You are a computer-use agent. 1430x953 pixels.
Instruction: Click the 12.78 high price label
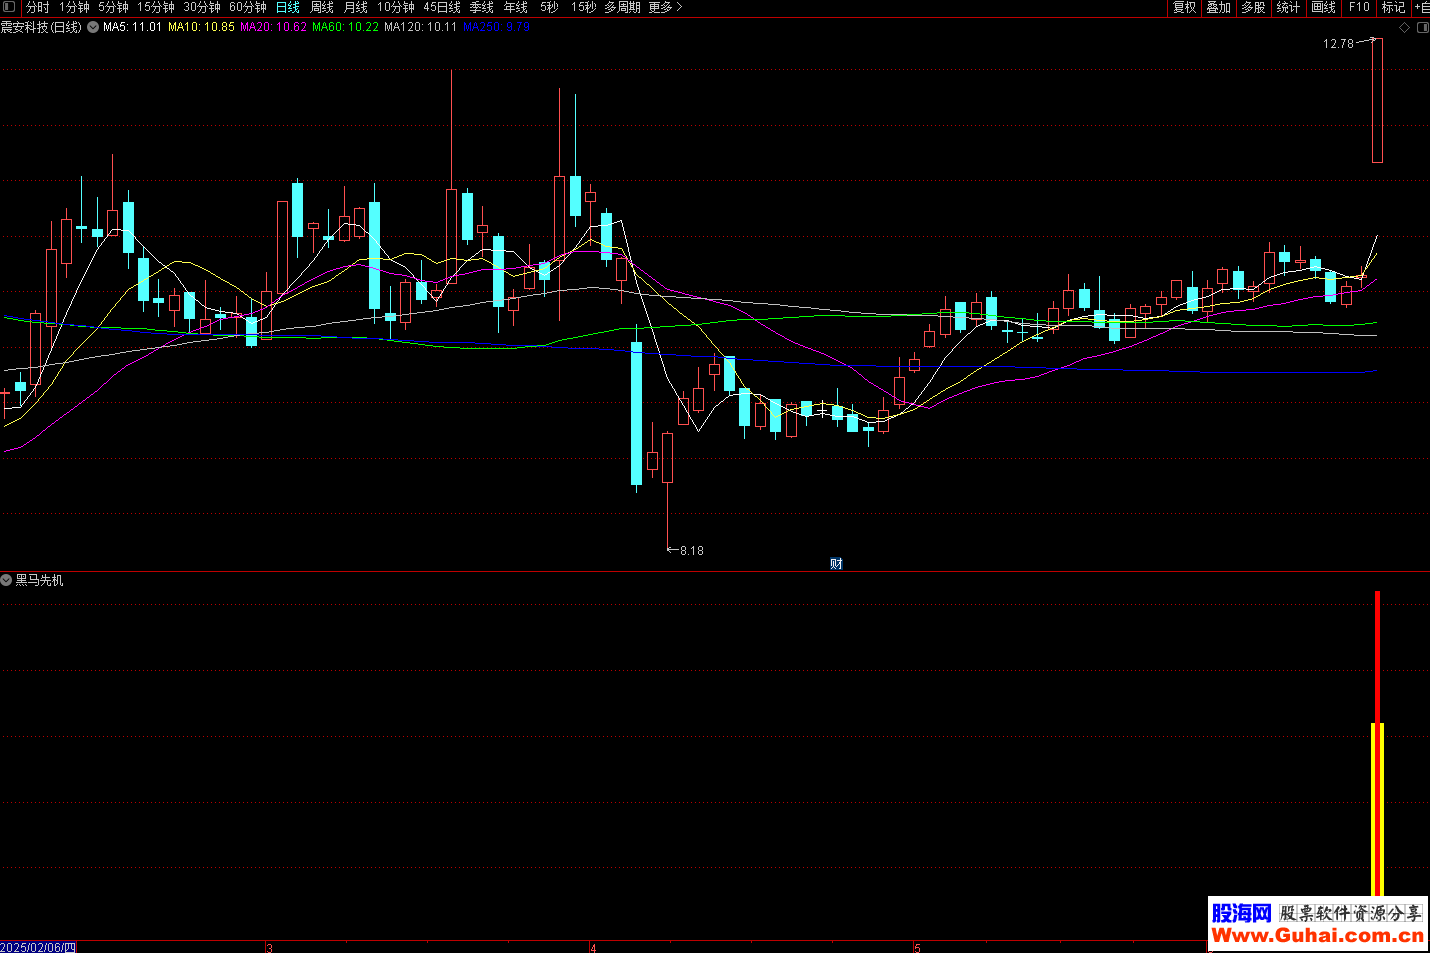click(1338, 44)
